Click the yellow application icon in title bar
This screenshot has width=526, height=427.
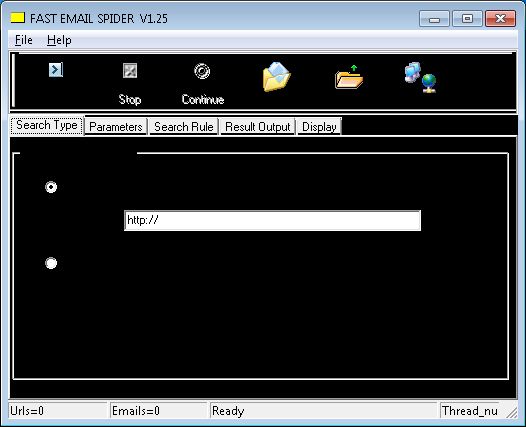coord(17,18)
